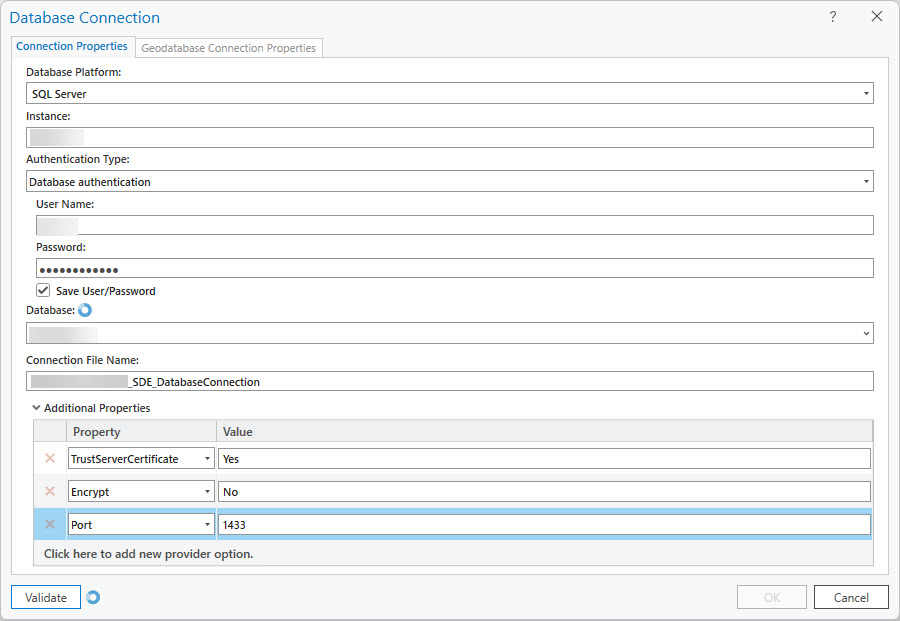Open the Port property dropdown
The height and width of the screenshot is (621, 900).
(207, 525)
